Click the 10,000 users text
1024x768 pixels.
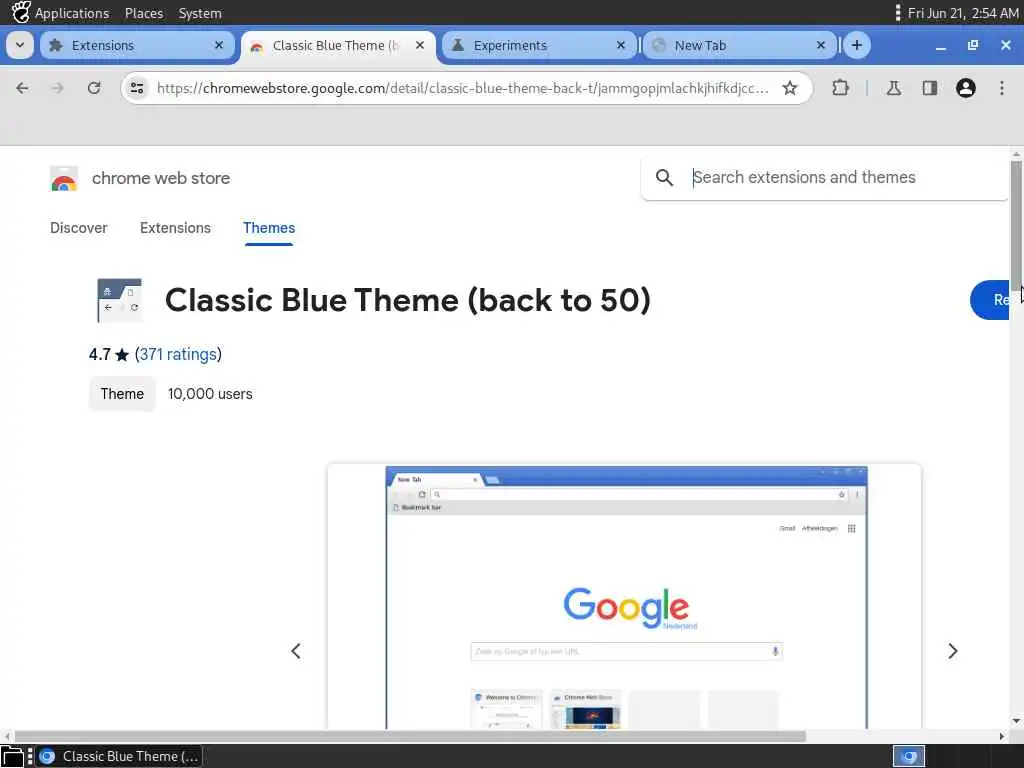pyautogui.click(x=210, y=394)
